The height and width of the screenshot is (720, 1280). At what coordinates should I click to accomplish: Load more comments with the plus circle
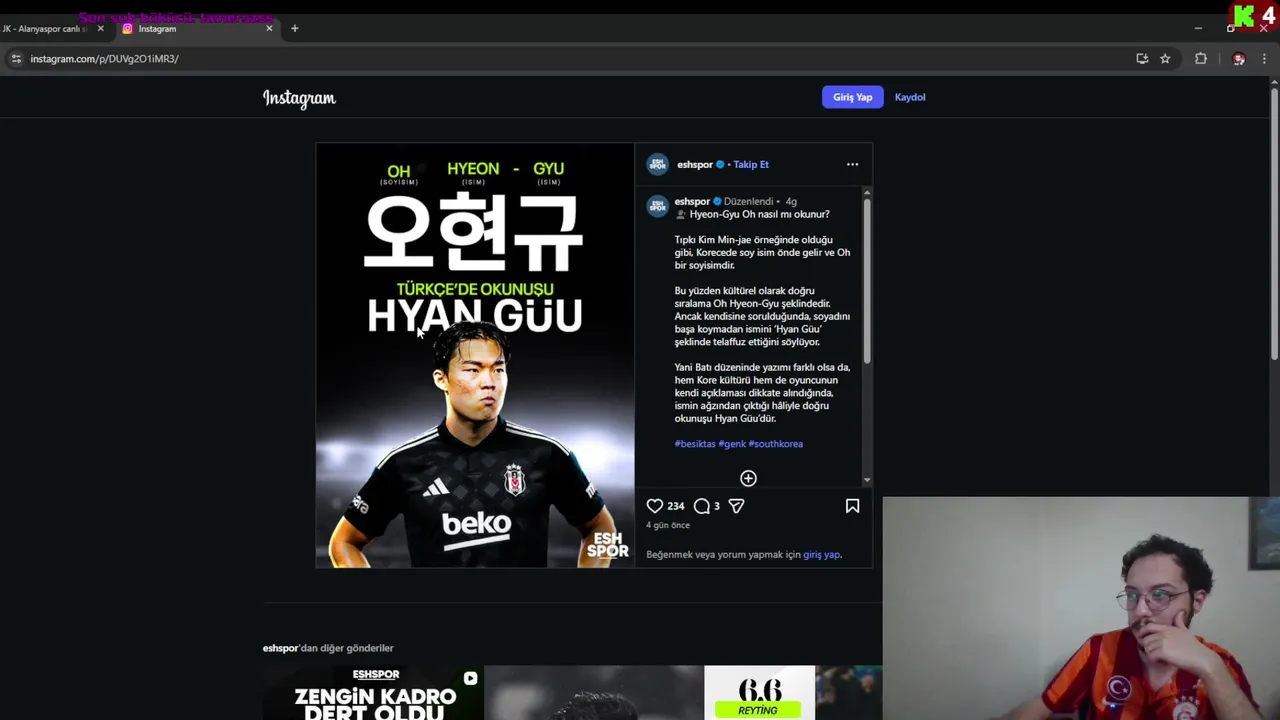point(748,479)
